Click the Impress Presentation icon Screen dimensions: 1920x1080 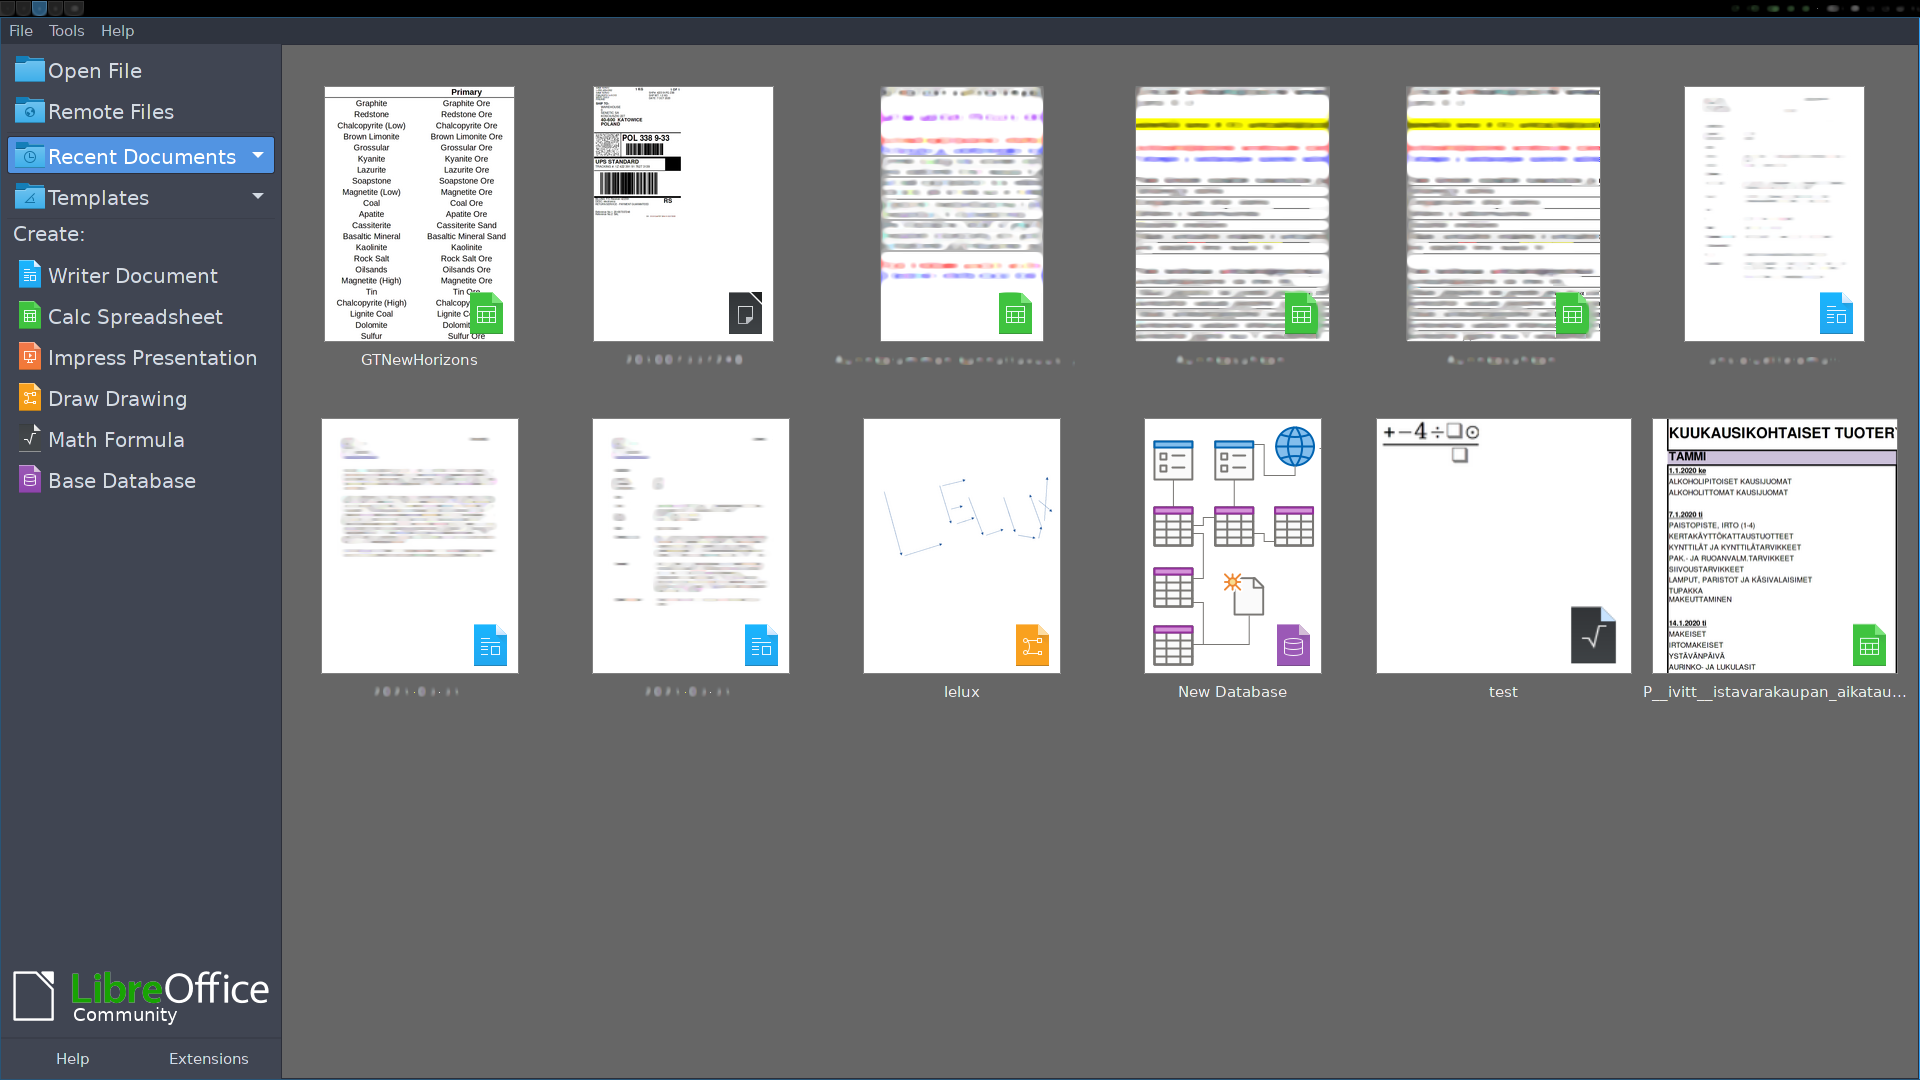pos(30,357)
